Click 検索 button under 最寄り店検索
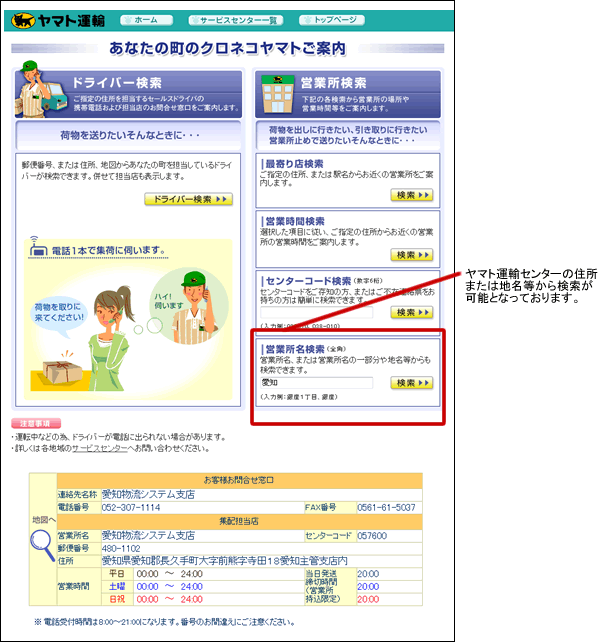Viewport: 600px width, 642px height. click(412, 195)
